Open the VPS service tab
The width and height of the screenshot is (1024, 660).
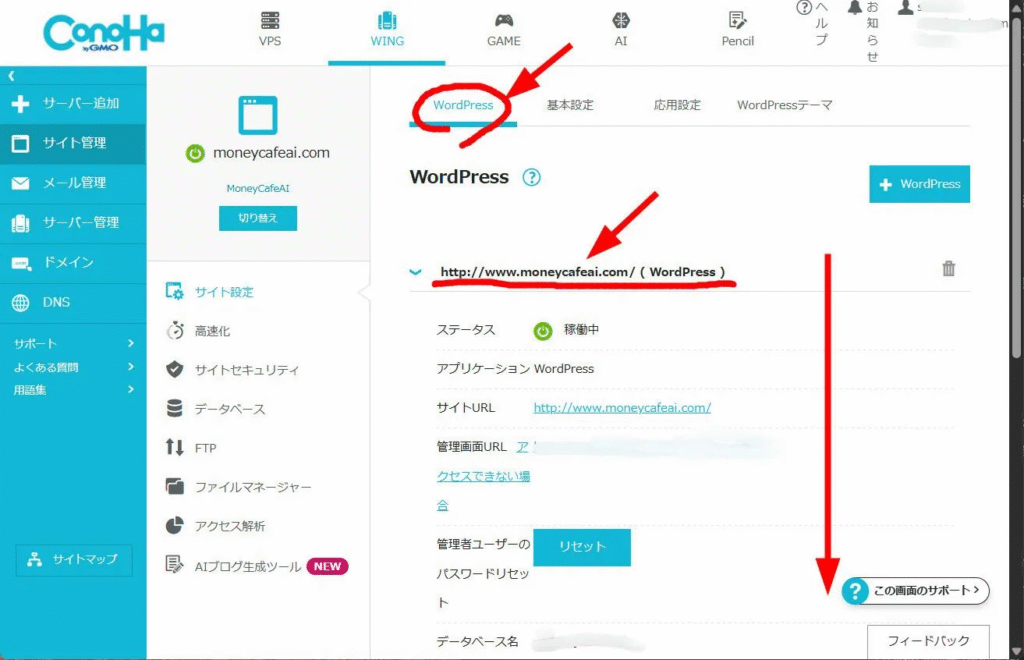click(x=270, y=30)
